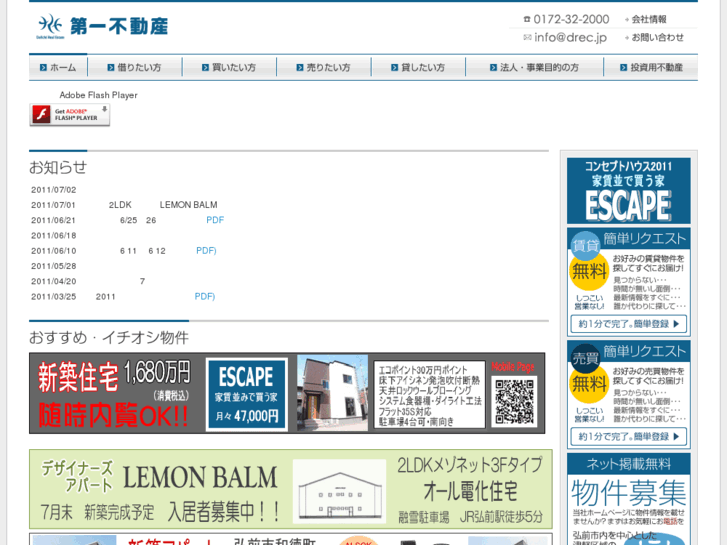Open the 貸したい方 menu tab
This screenshot has width=727, height=545.
pyautogui.click(x=418, y=67)
